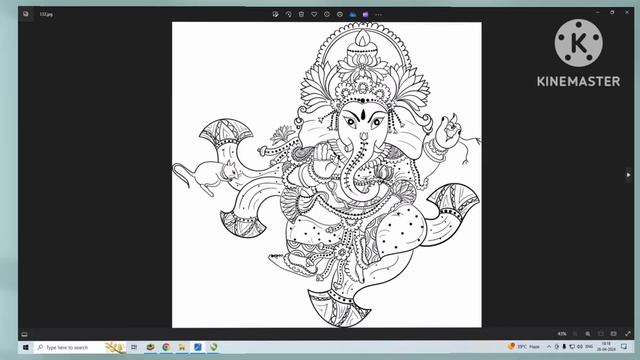Open the Windows Start menu
The width and height of the screenshot is (640, 360).
click(26, 347)
